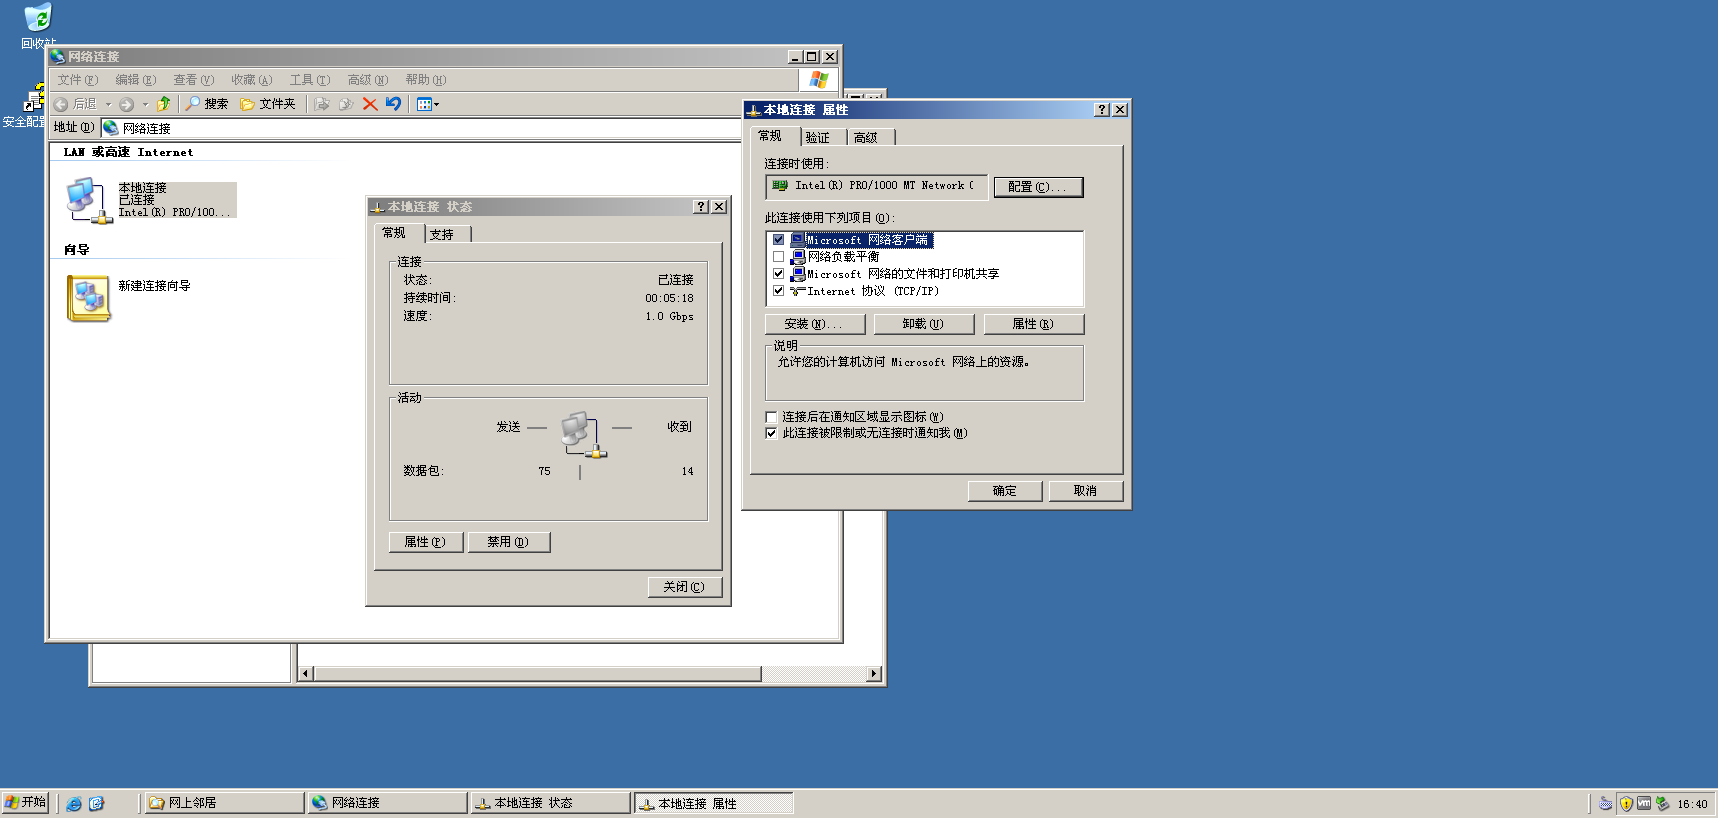Viewport: 1718px width, 818px height.
Task: Select the 本地连接 network connection icon
Action: tap(88, 200)
